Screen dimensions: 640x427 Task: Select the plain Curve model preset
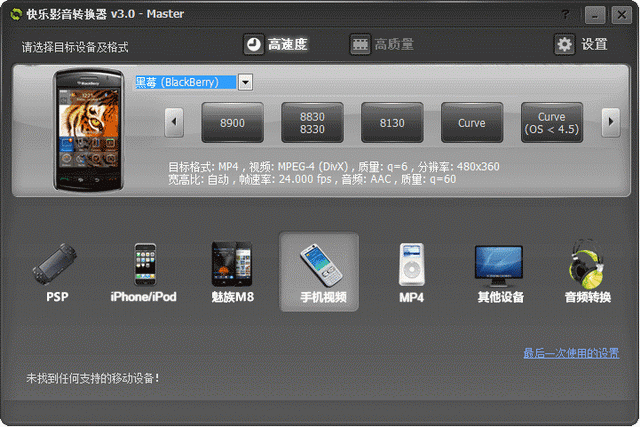point(472,122)
